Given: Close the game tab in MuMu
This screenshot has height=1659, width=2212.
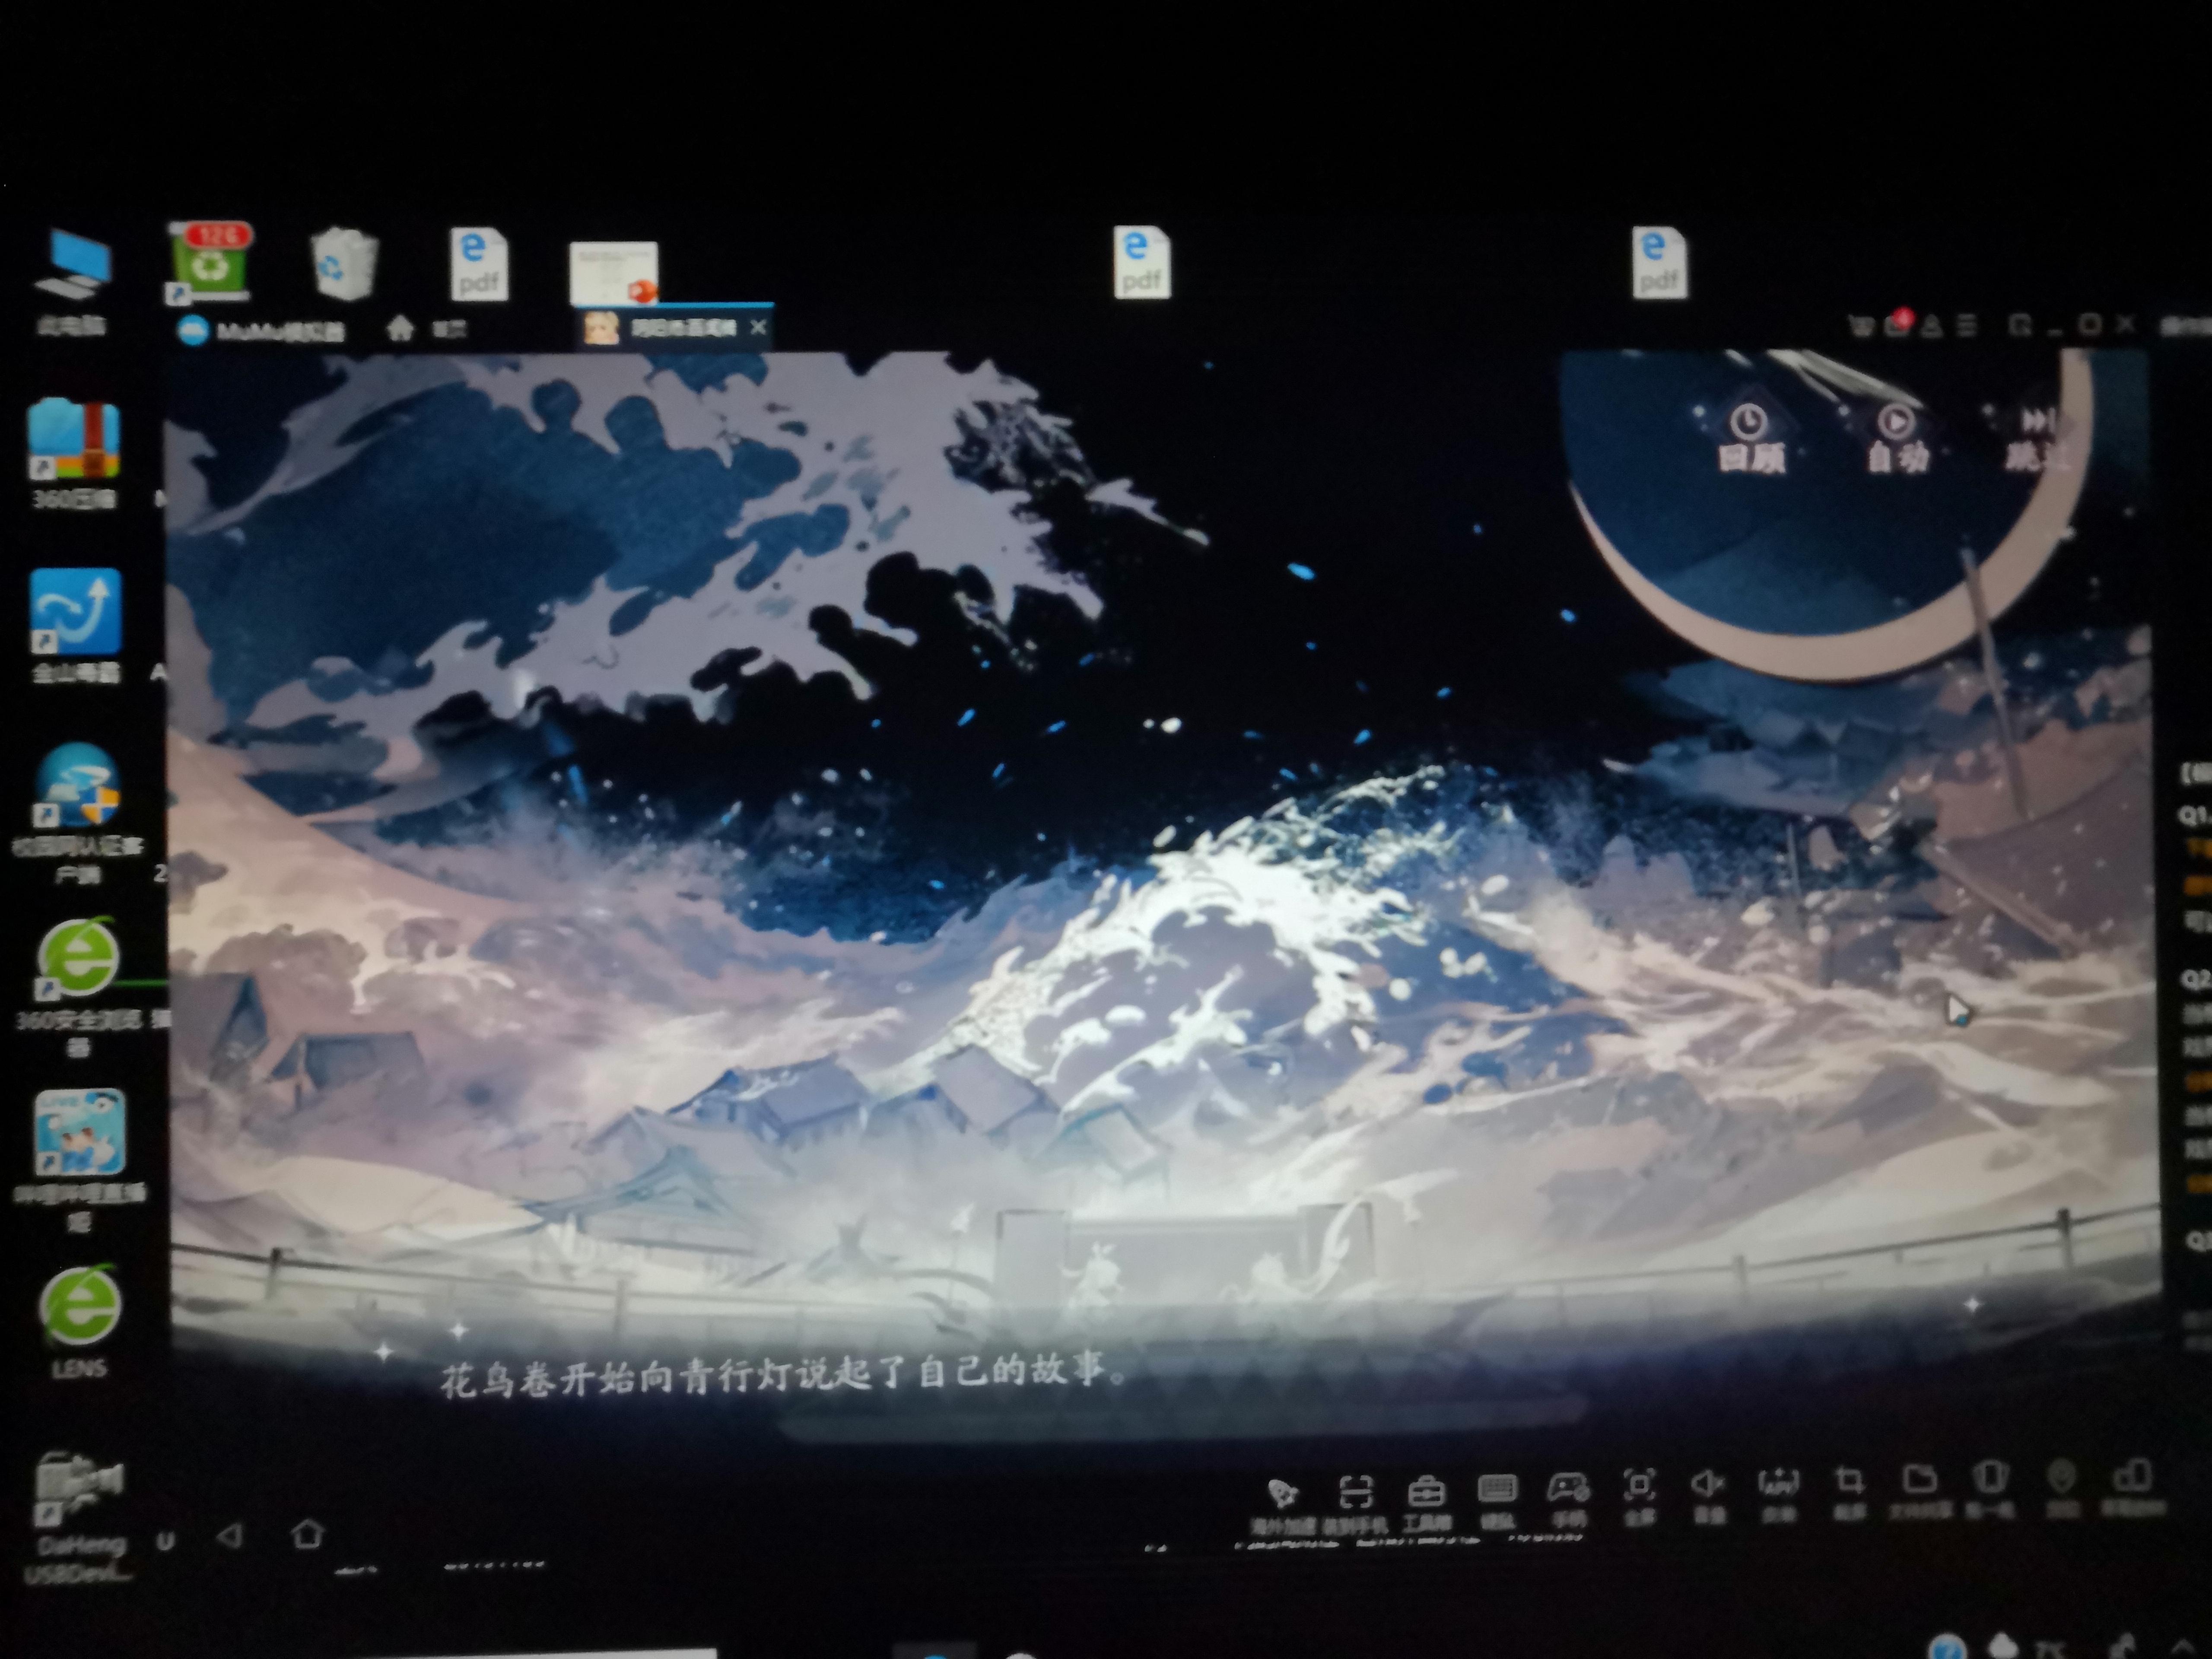Looking at the screenshot, I should coord(758,327).
